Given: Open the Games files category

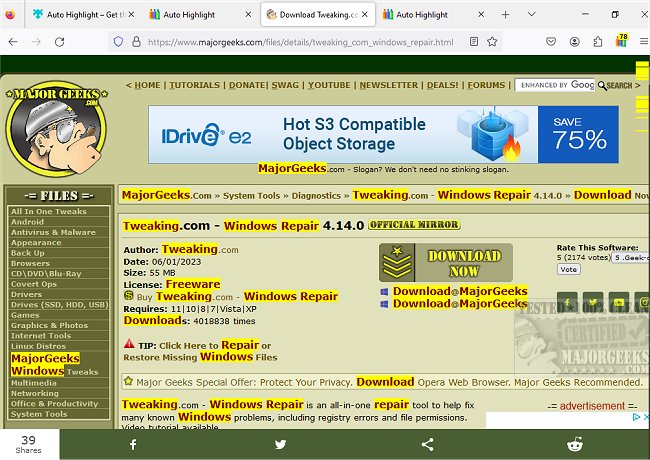Looking at the screenshot, I should [x=25, y=315].
